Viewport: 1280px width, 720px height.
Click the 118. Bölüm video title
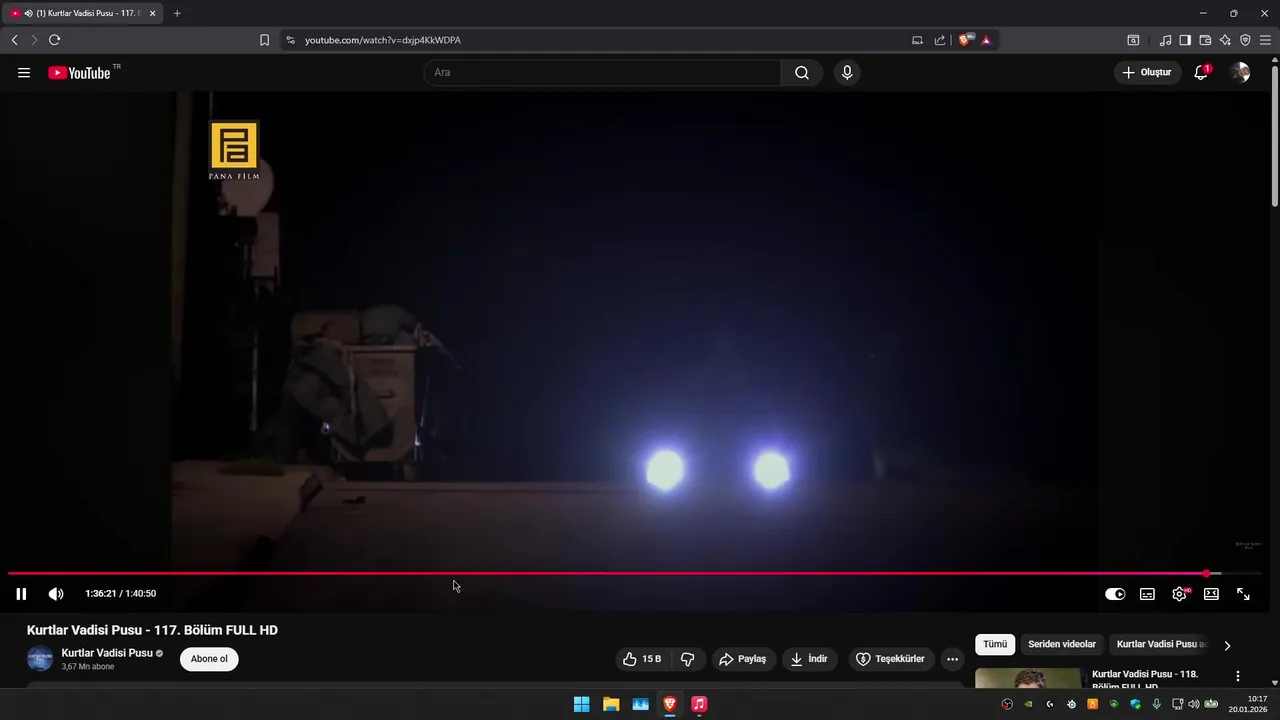point(1145,680)
